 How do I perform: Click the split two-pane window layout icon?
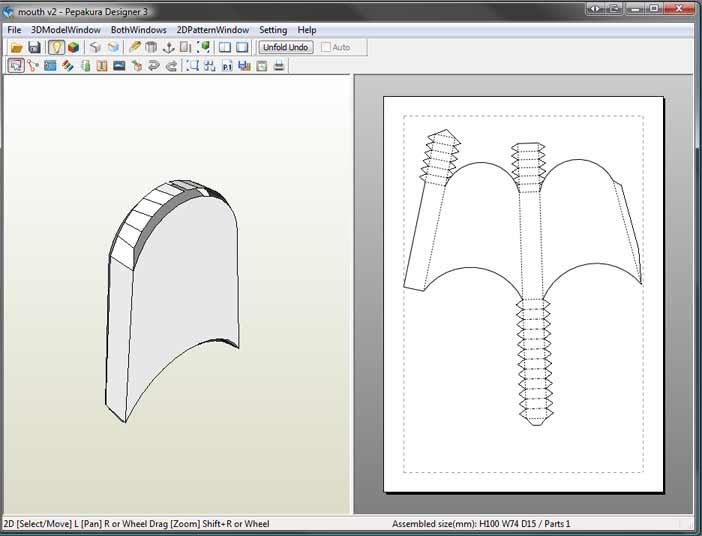coord(225,47)
